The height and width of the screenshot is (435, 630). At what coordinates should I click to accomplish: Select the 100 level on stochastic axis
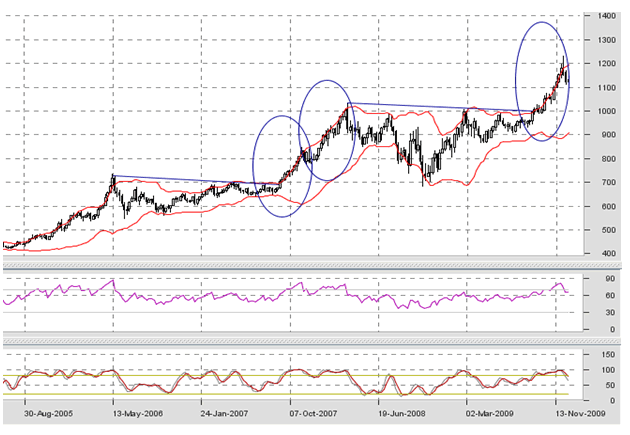[609, 370]
